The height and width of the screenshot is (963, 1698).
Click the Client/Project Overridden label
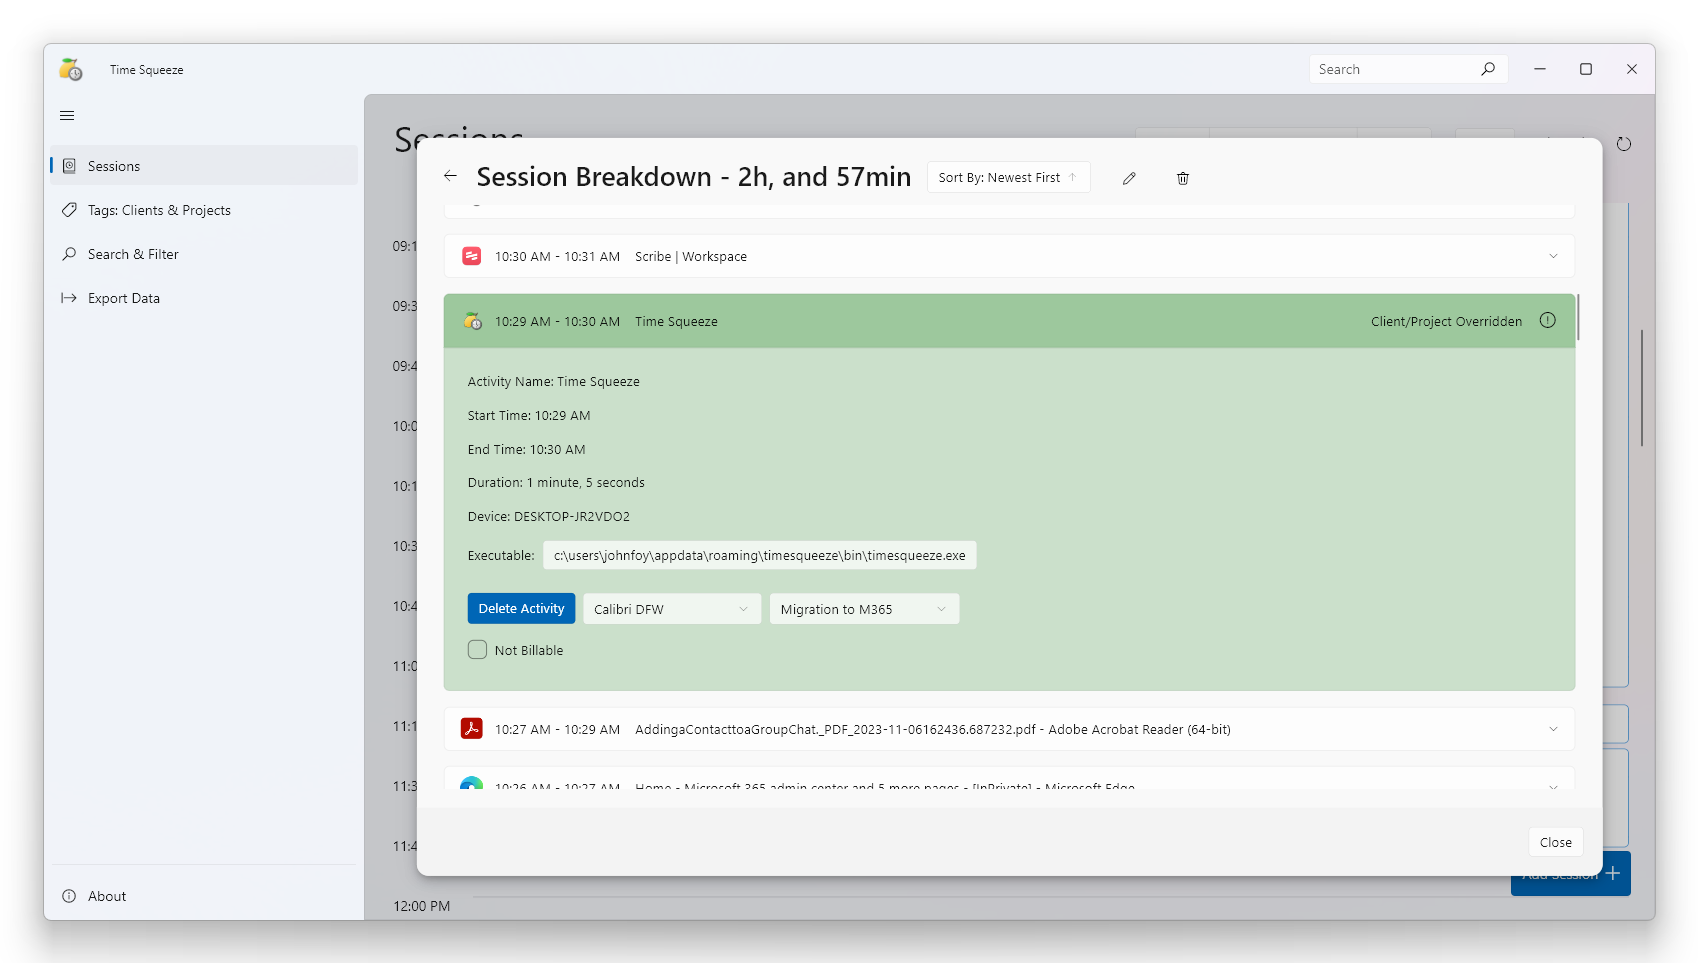click(1446, 321)
